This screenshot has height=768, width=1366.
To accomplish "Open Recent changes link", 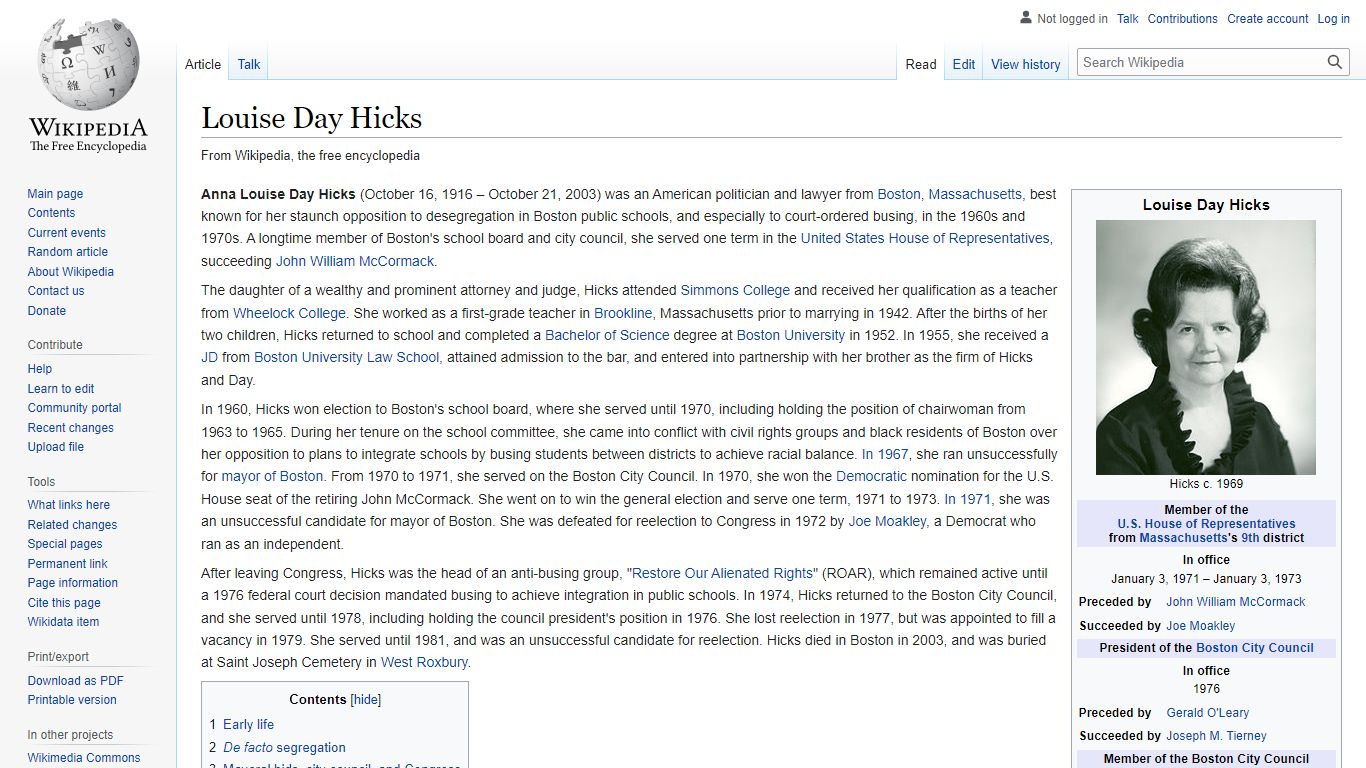I will (x=70, y=428).
